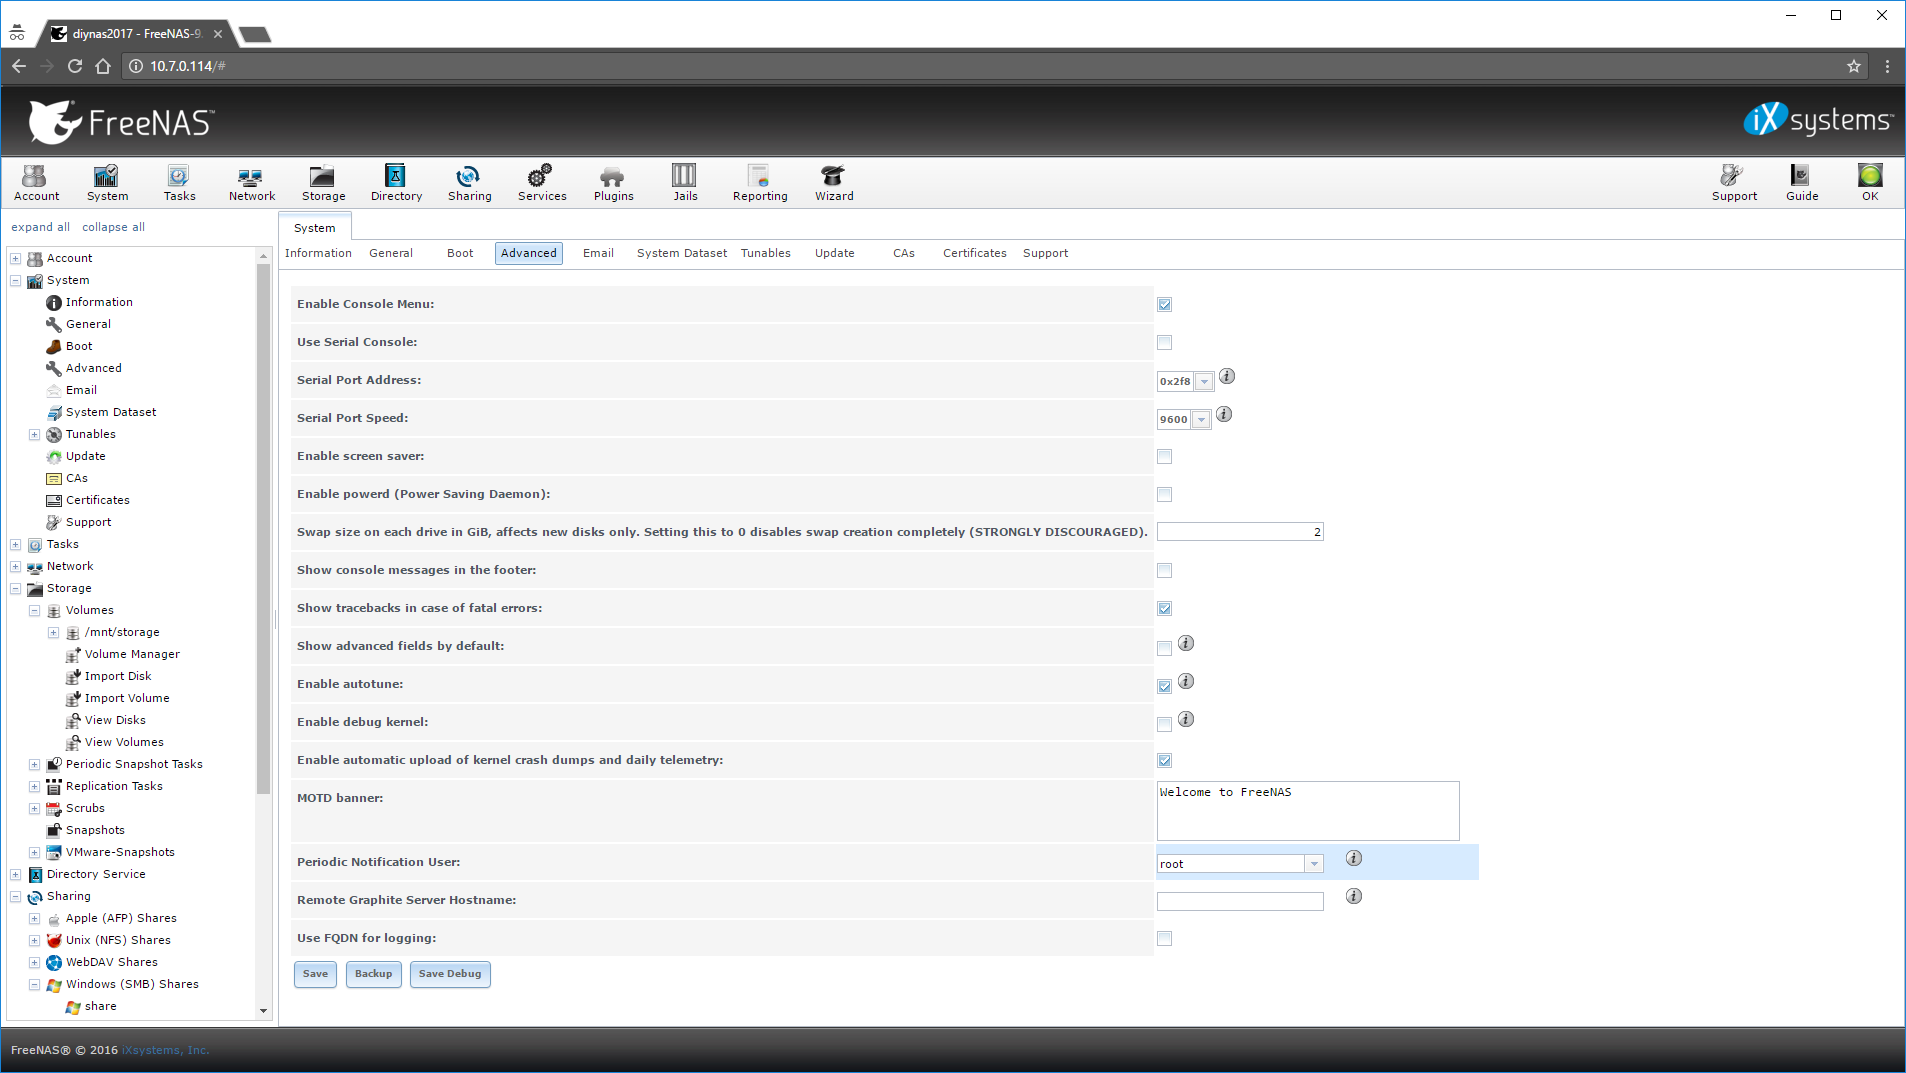
Task: Launch the Wizard toolbar icon
Action: coord(834,183)
